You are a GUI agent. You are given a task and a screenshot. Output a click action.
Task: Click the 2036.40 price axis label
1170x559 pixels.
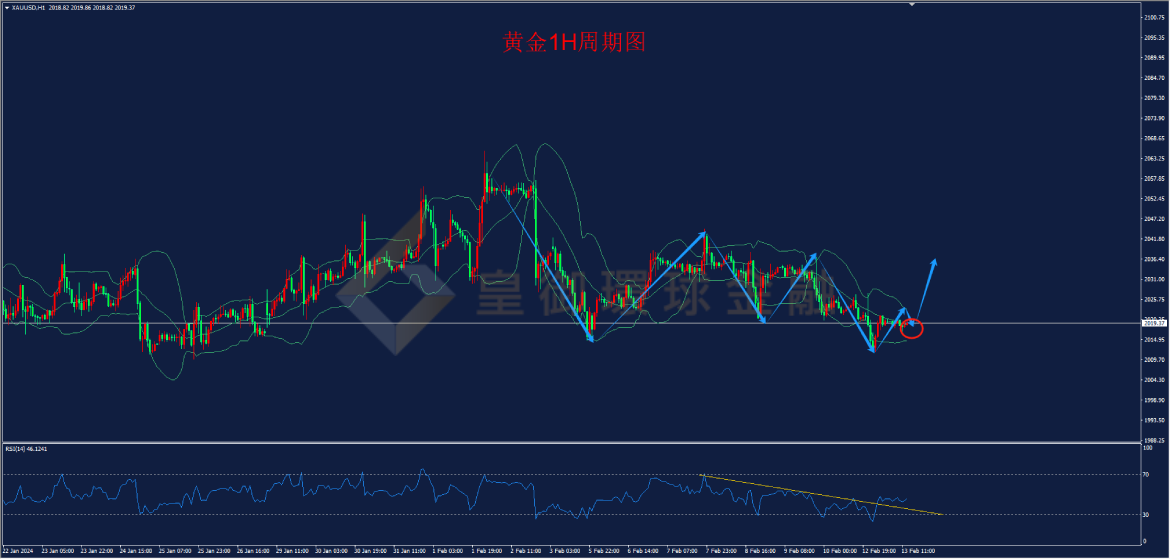(1154, 259)
